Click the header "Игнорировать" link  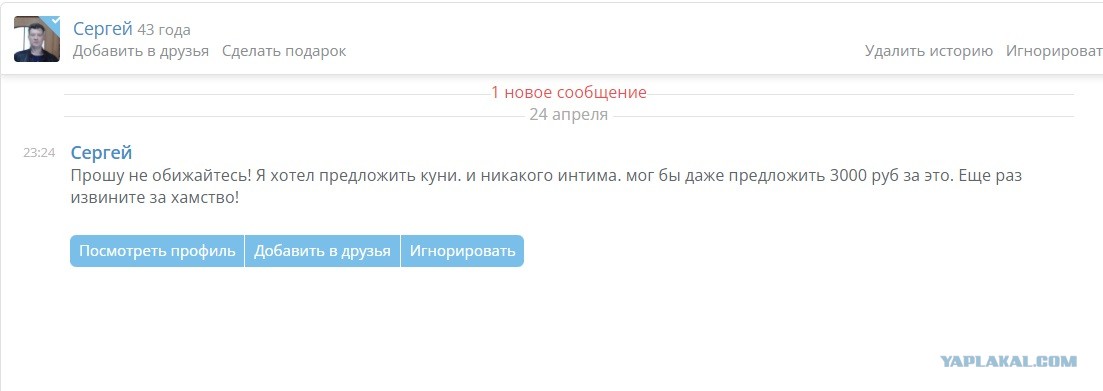coord(1054,51)
